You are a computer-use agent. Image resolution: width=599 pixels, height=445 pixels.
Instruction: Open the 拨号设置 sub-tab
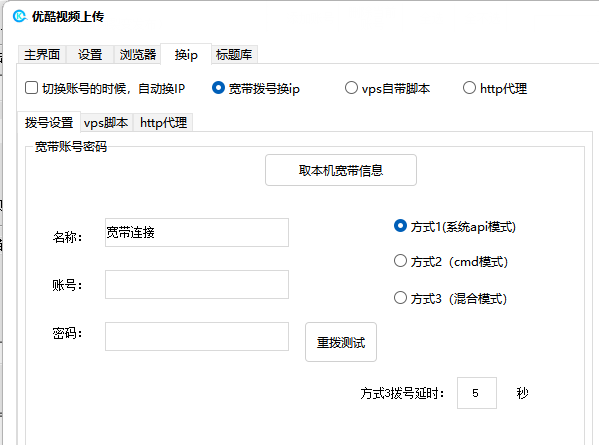point(49,122)
